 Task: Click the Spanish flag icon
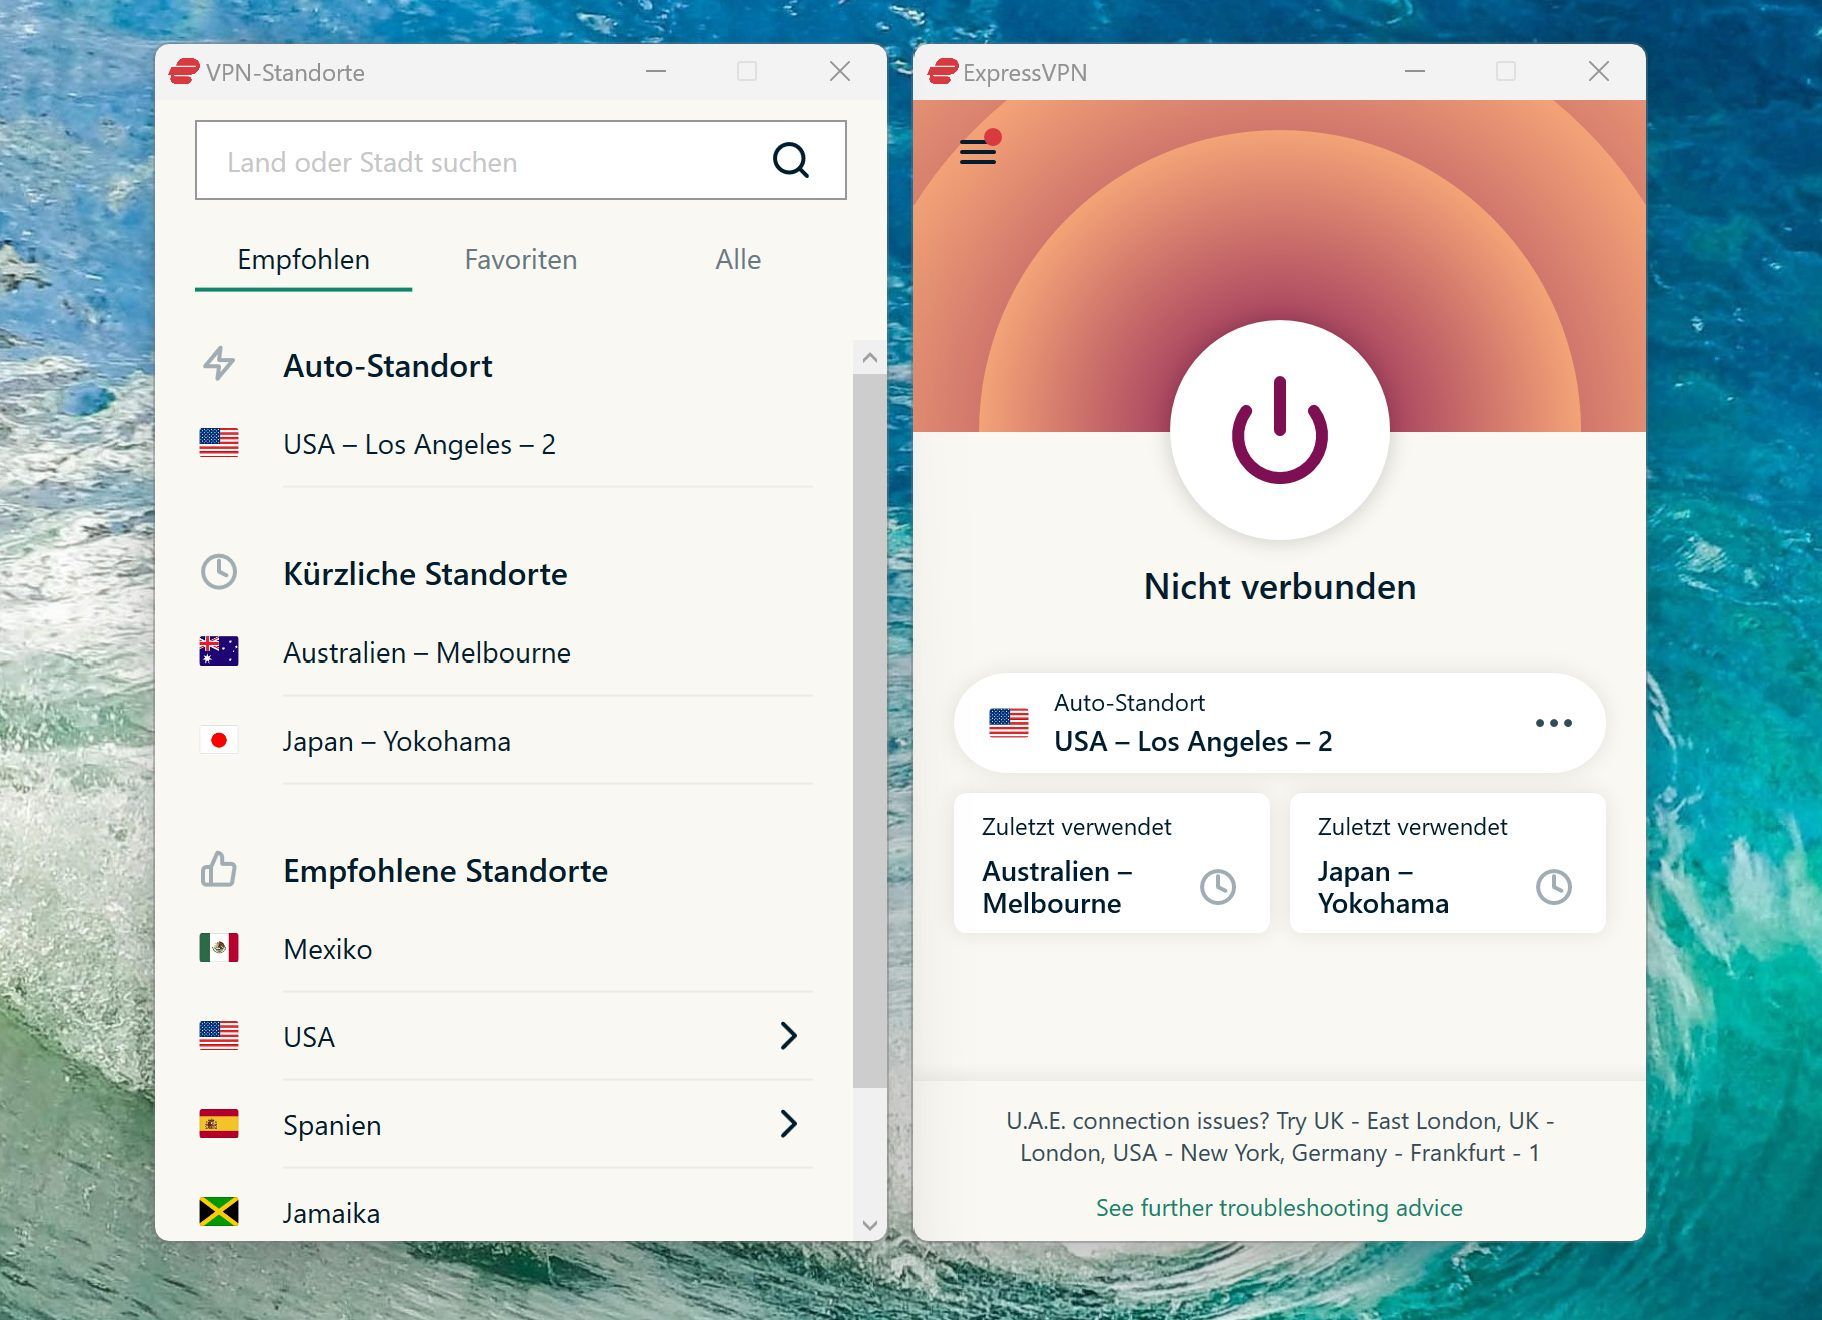pos(219,1124)
